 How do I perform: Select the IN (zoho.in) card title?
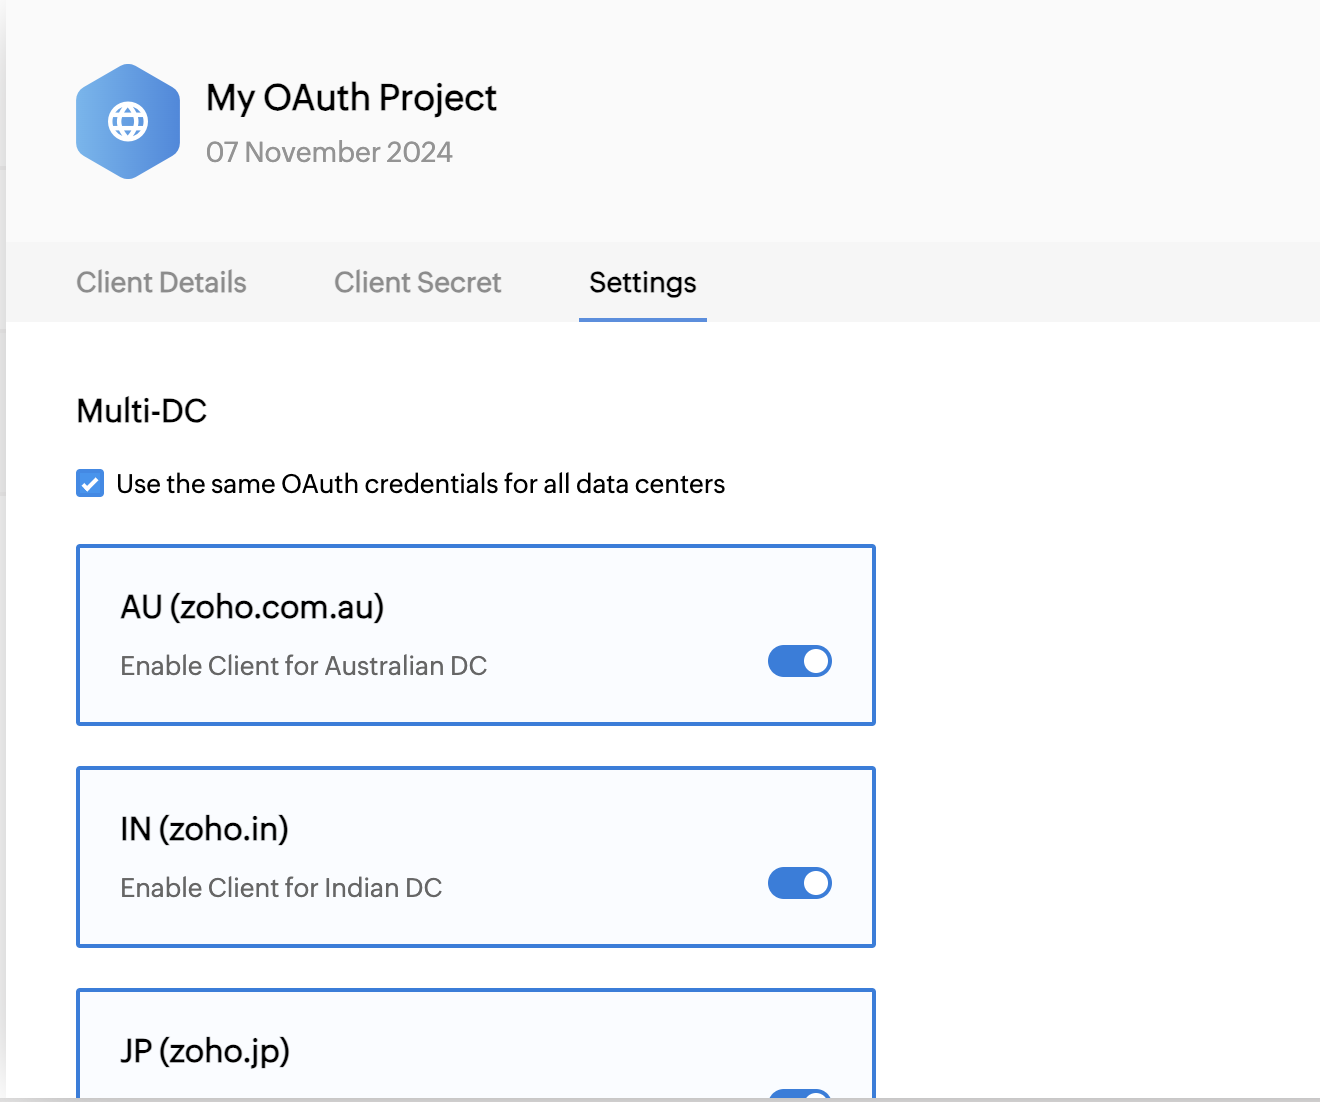[204, 829]
